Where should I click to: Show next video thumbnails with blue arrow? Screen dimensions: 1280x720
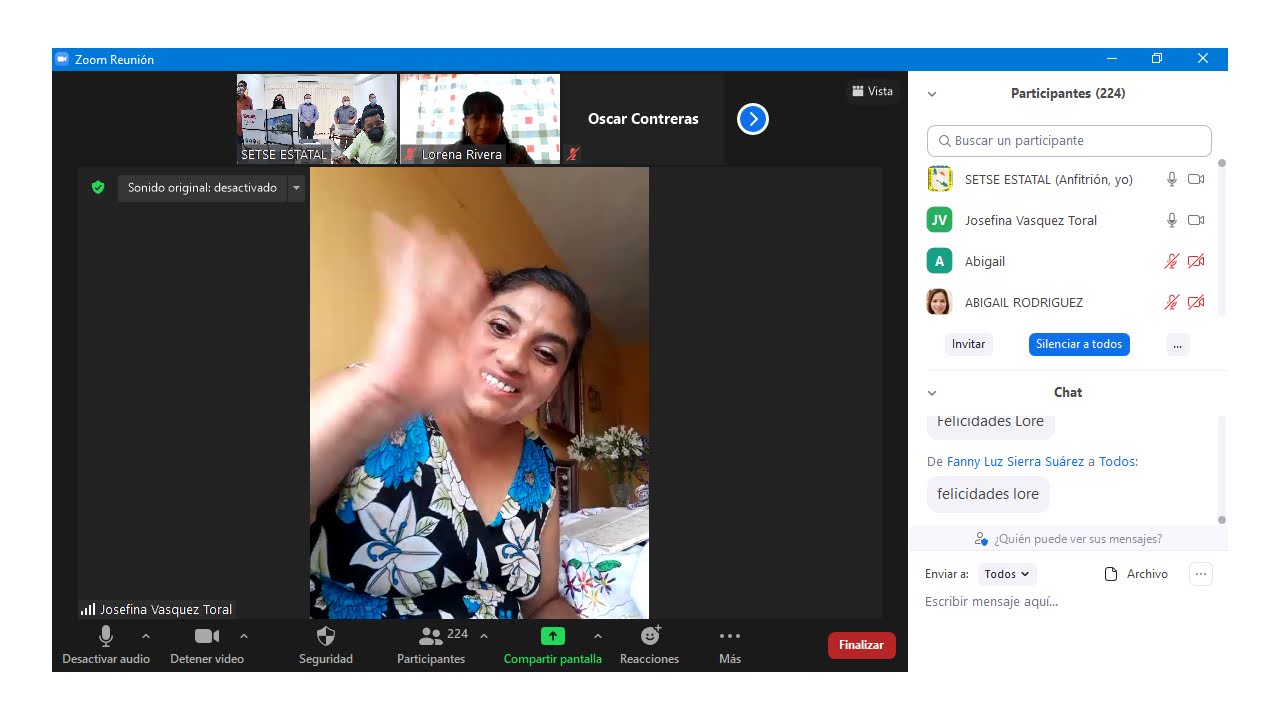pyautogui.click(x=753, y=120)
